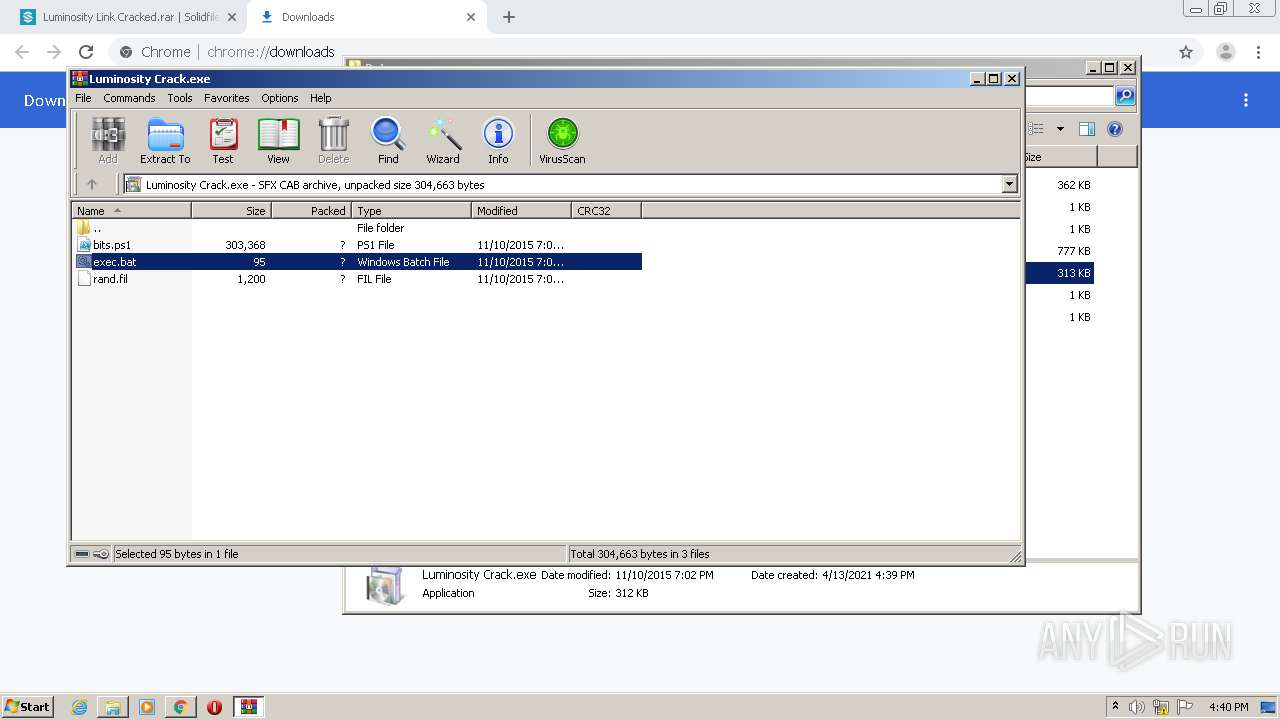Go up one folder level arrow
The image size is (1280, 720).
tap(92, 184)
